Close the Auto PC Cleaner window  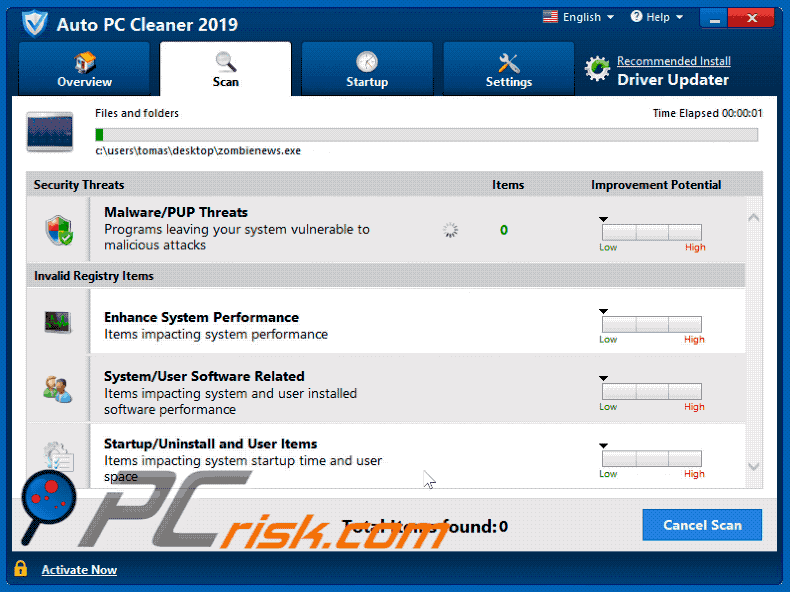tap(751, 19)
